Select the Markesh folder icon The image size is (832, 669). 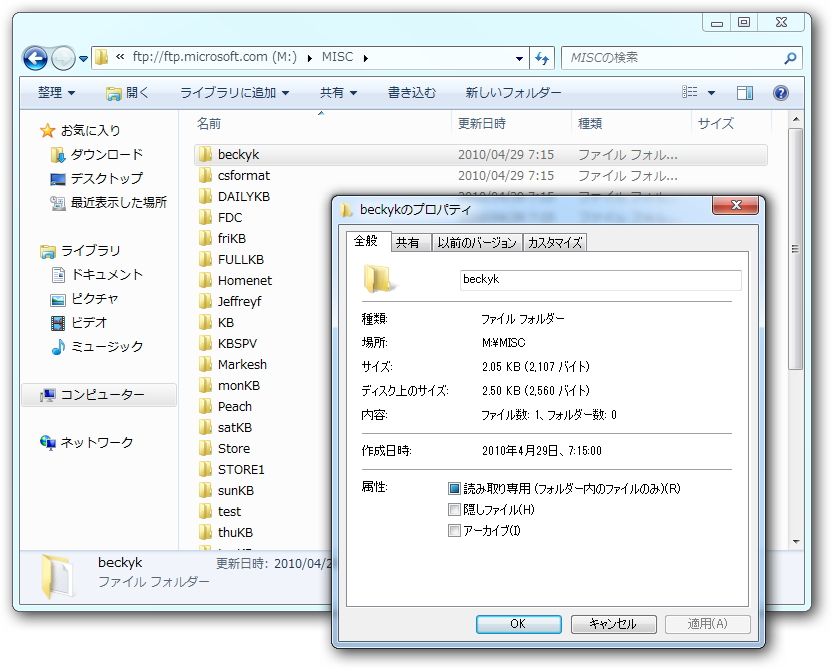(x=205, y=364)
